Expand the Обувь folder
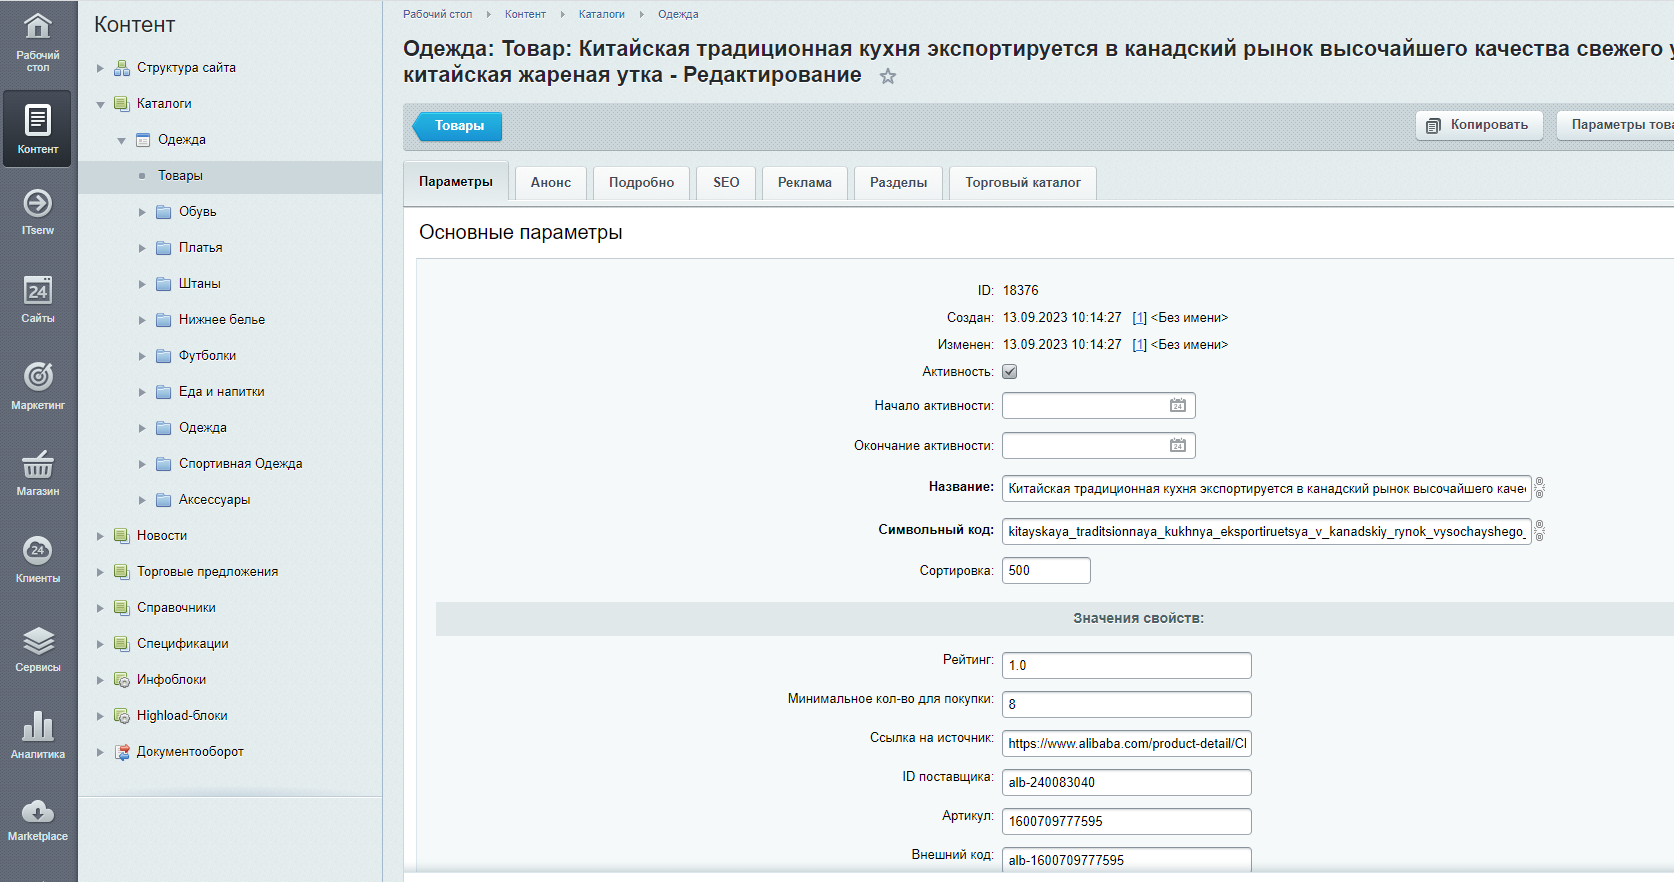Image resolution: width=1674 pixels, height=882 pixels. 142,212
